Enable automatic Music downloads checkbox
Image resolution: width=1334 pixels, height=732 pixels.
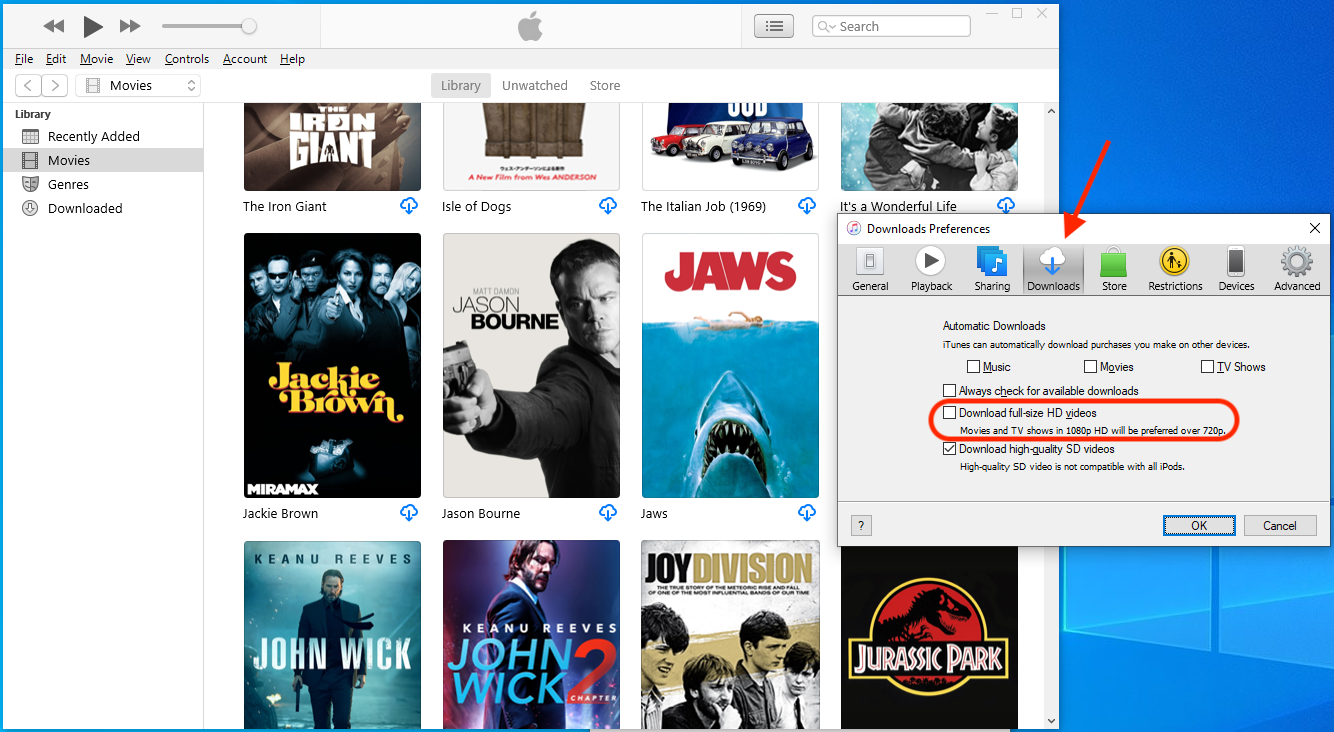coord(974,367)
